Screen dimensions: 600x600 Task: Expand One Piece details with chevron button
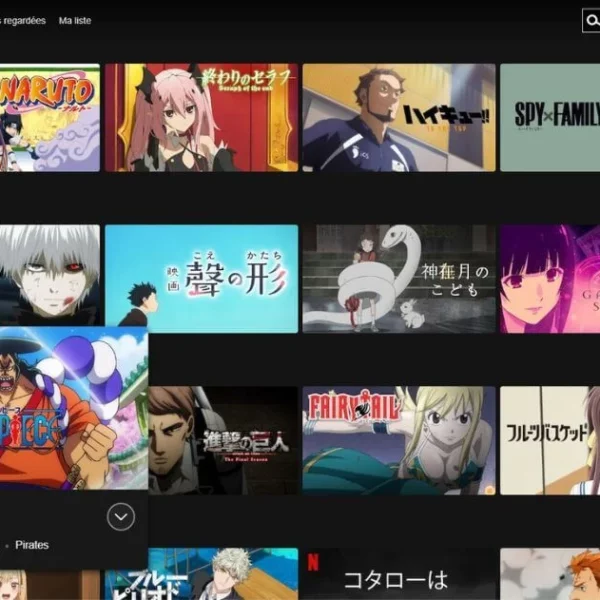tap(121, 517)
